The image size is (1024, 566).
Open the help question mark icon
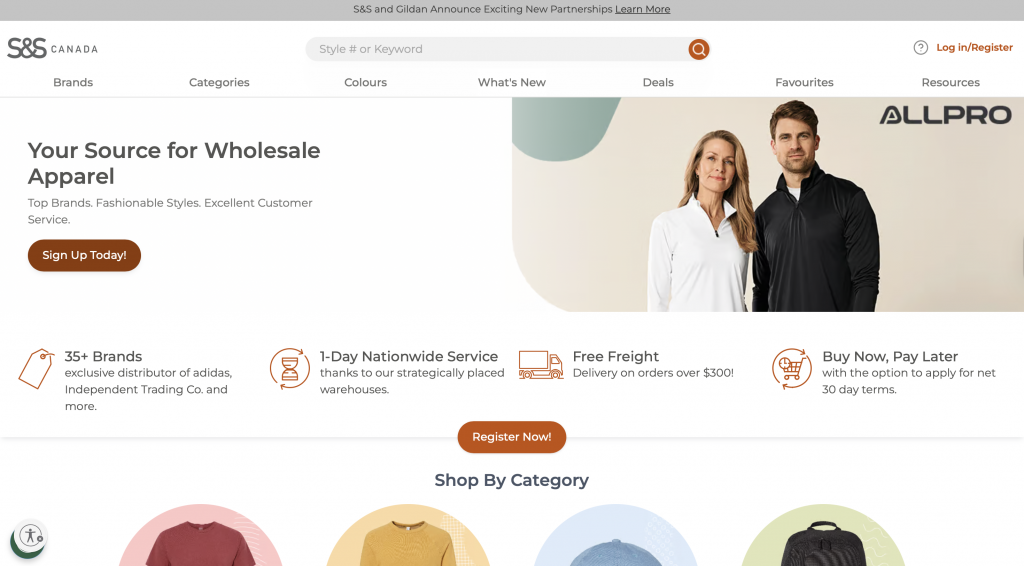coord(920,48)
